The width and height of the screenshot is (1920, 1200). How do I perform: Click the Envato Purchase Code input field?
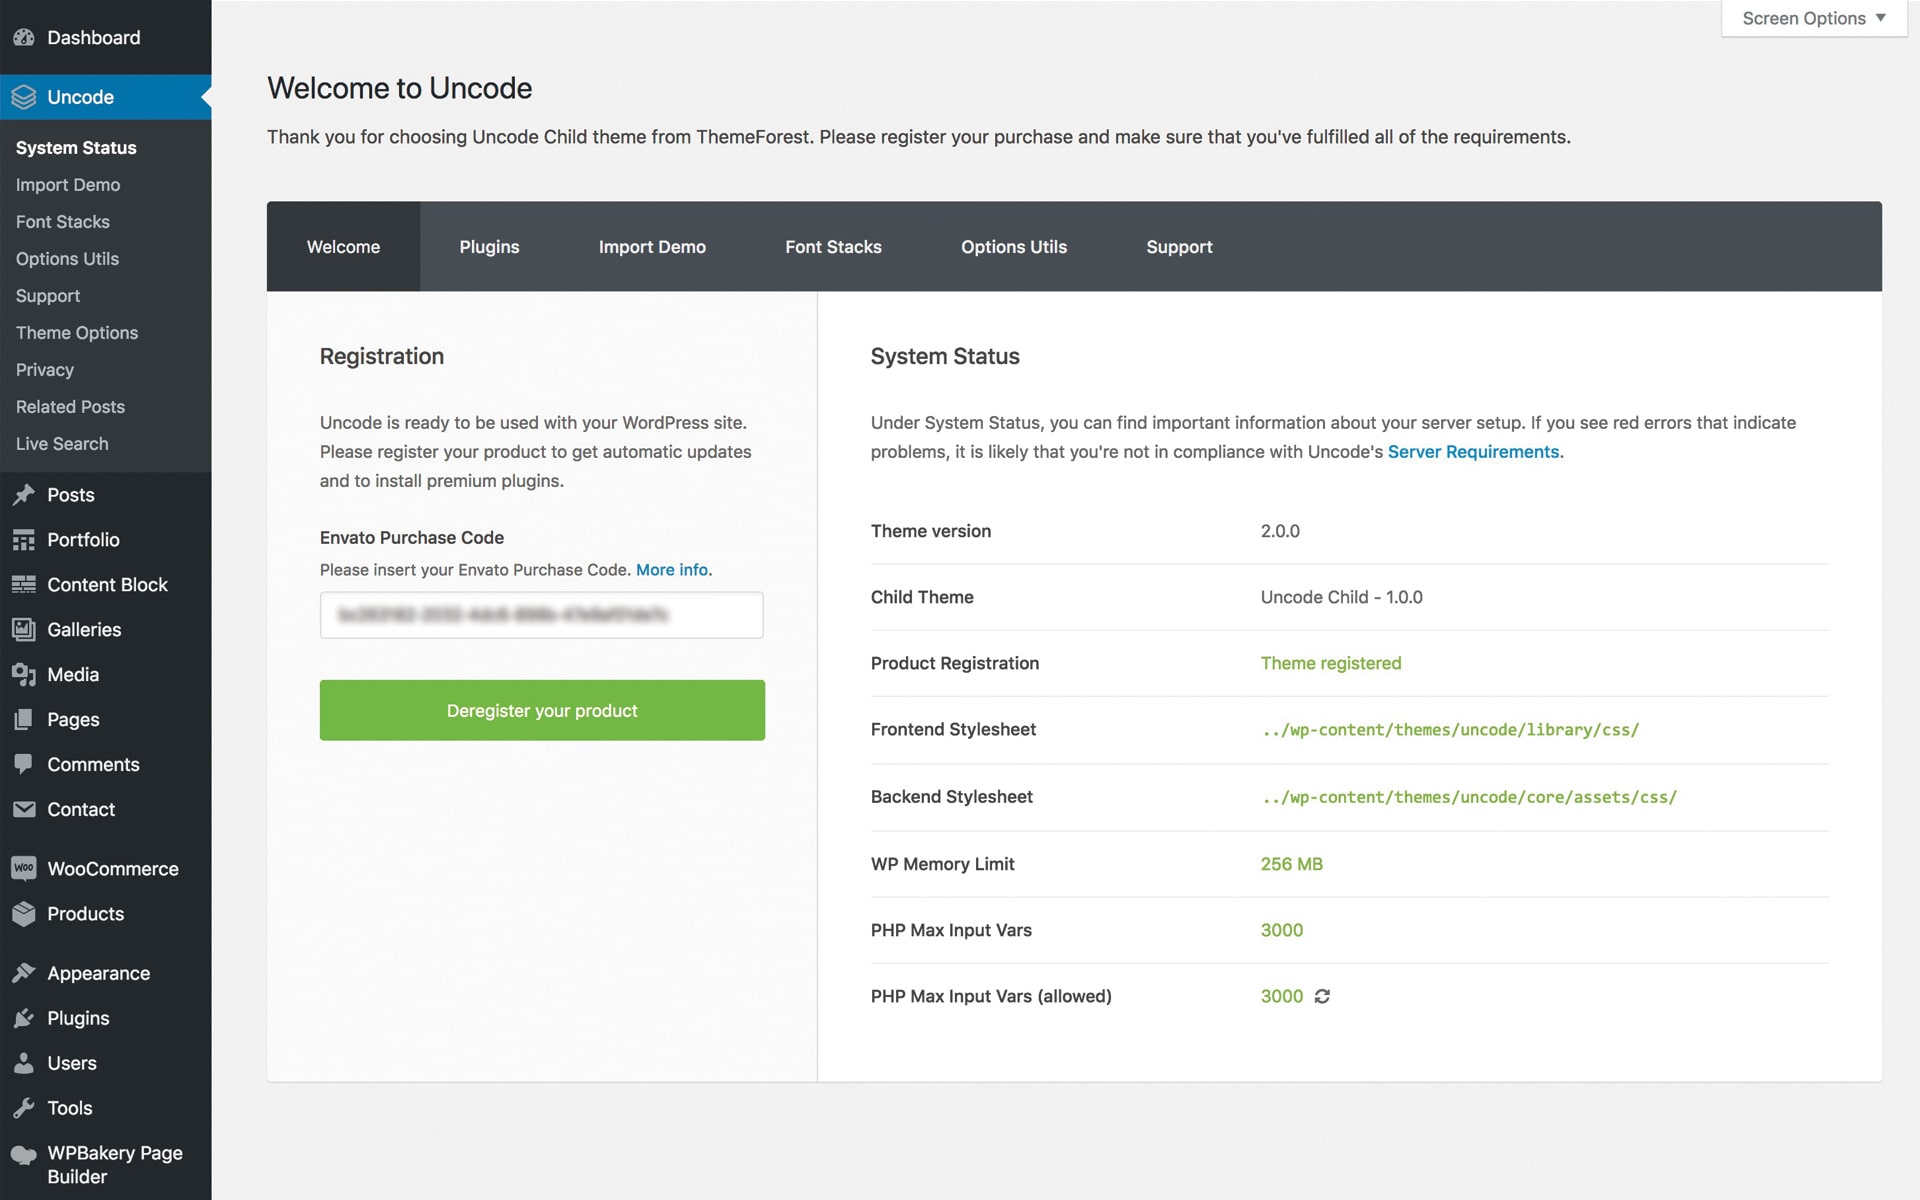[x=542, y=614]
